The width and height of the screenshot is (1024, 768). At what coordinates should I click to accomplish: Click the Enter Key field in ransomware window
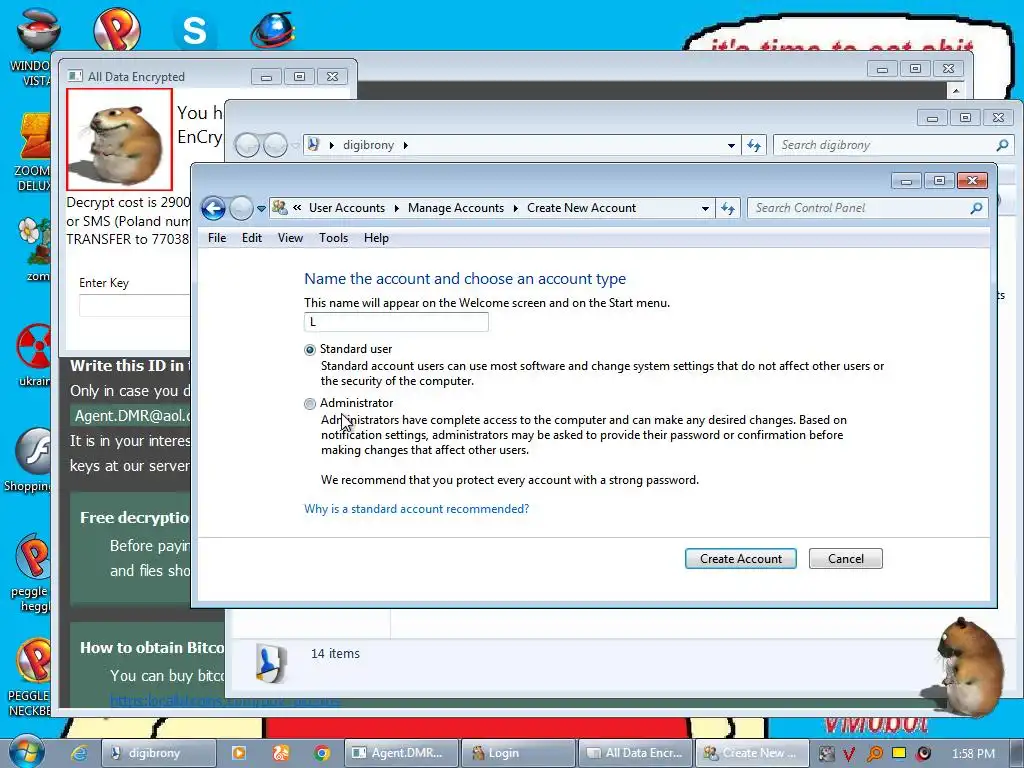[134, 306]
